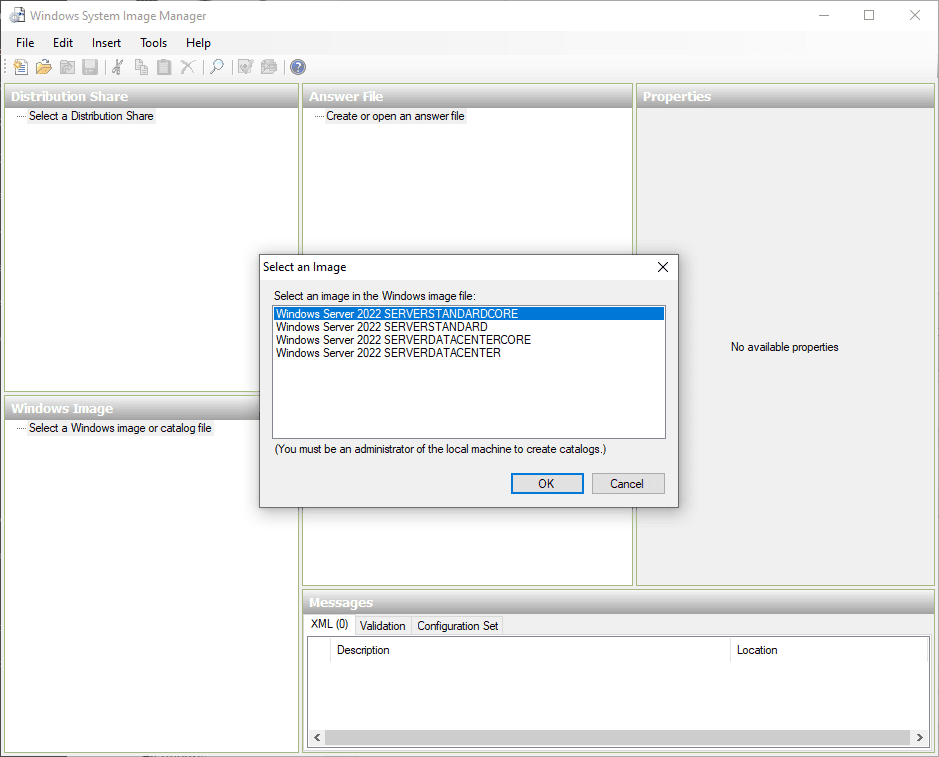The height and width of the screenshot is (757, 939).
Task: Create a new answer file
Action: [21, 67]
